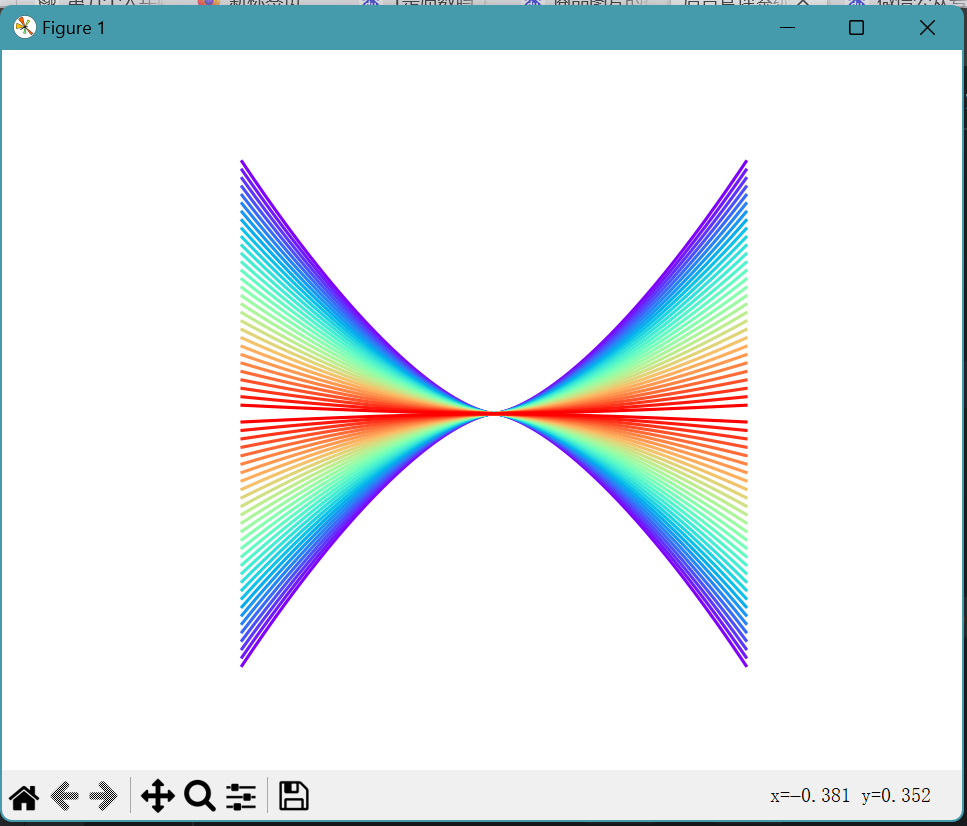Screen dimensions: 967x826
Task: Close the Figure 1 window
Action: coord(927,28)
